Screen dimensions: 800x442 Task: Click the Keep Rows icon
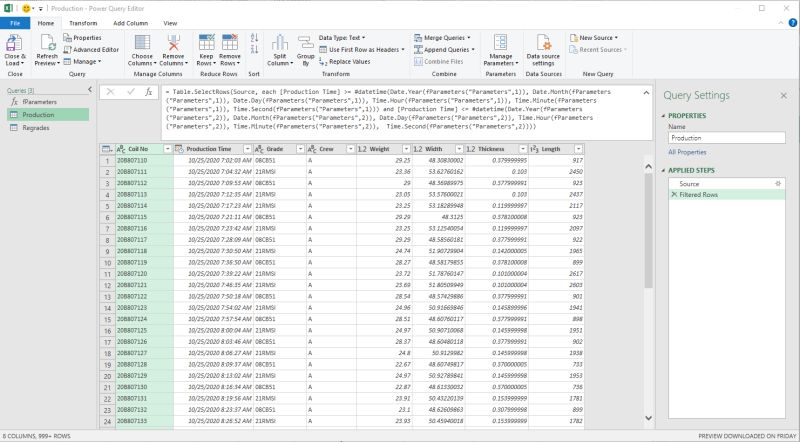click(x=206, y=43)
